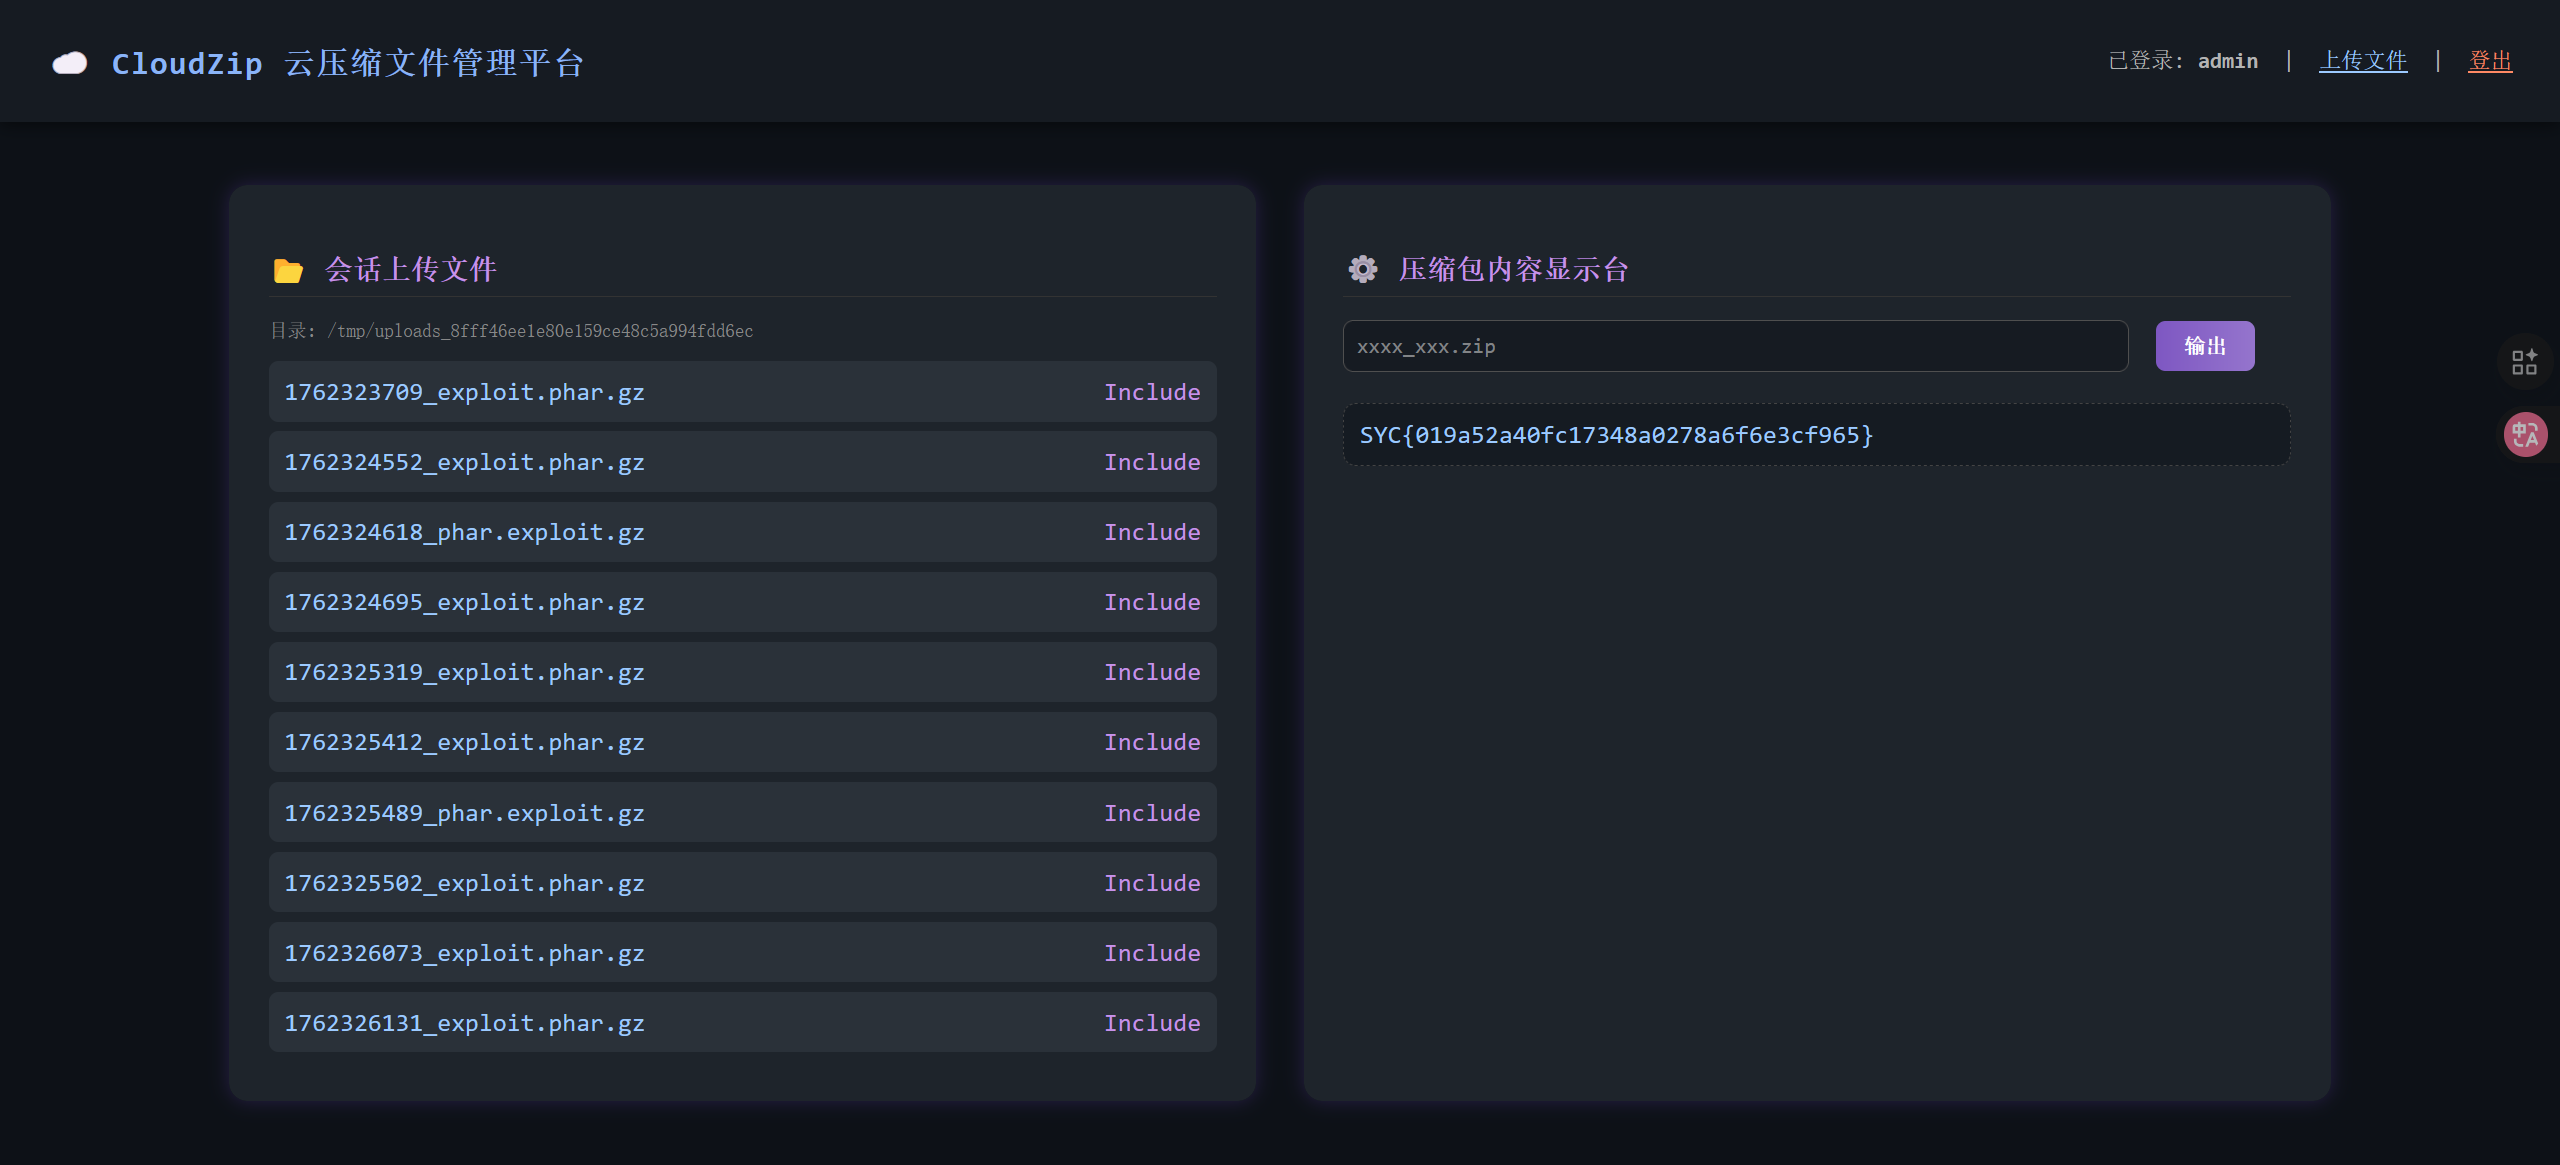
Task: Open the apps grid sidebar icon
Action: (2524, 362)
